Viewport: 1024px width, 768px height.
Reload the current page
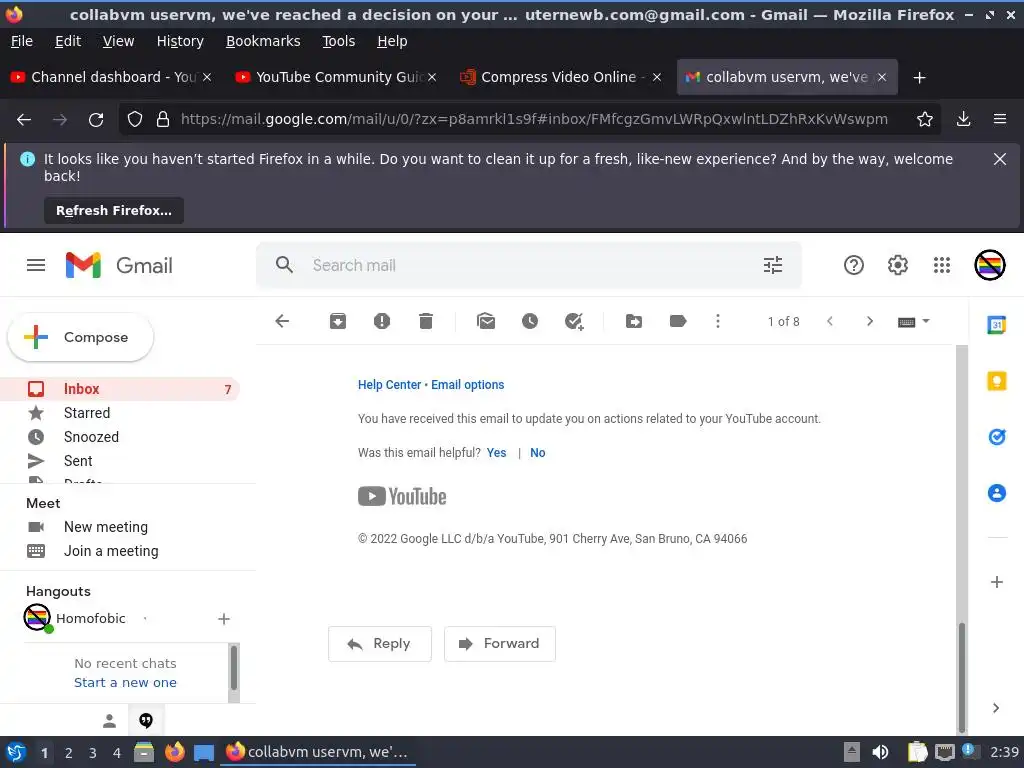coord(96,120)
